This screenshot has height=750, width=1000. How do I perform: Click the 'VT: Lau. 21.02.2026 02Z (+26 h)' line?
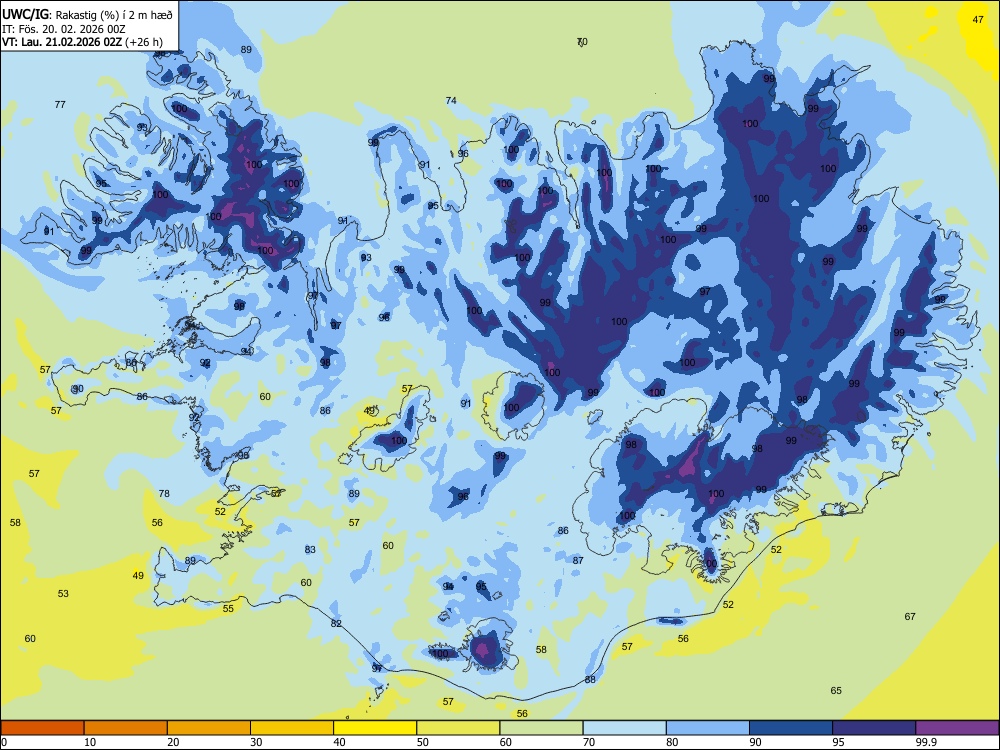point(82,43)
